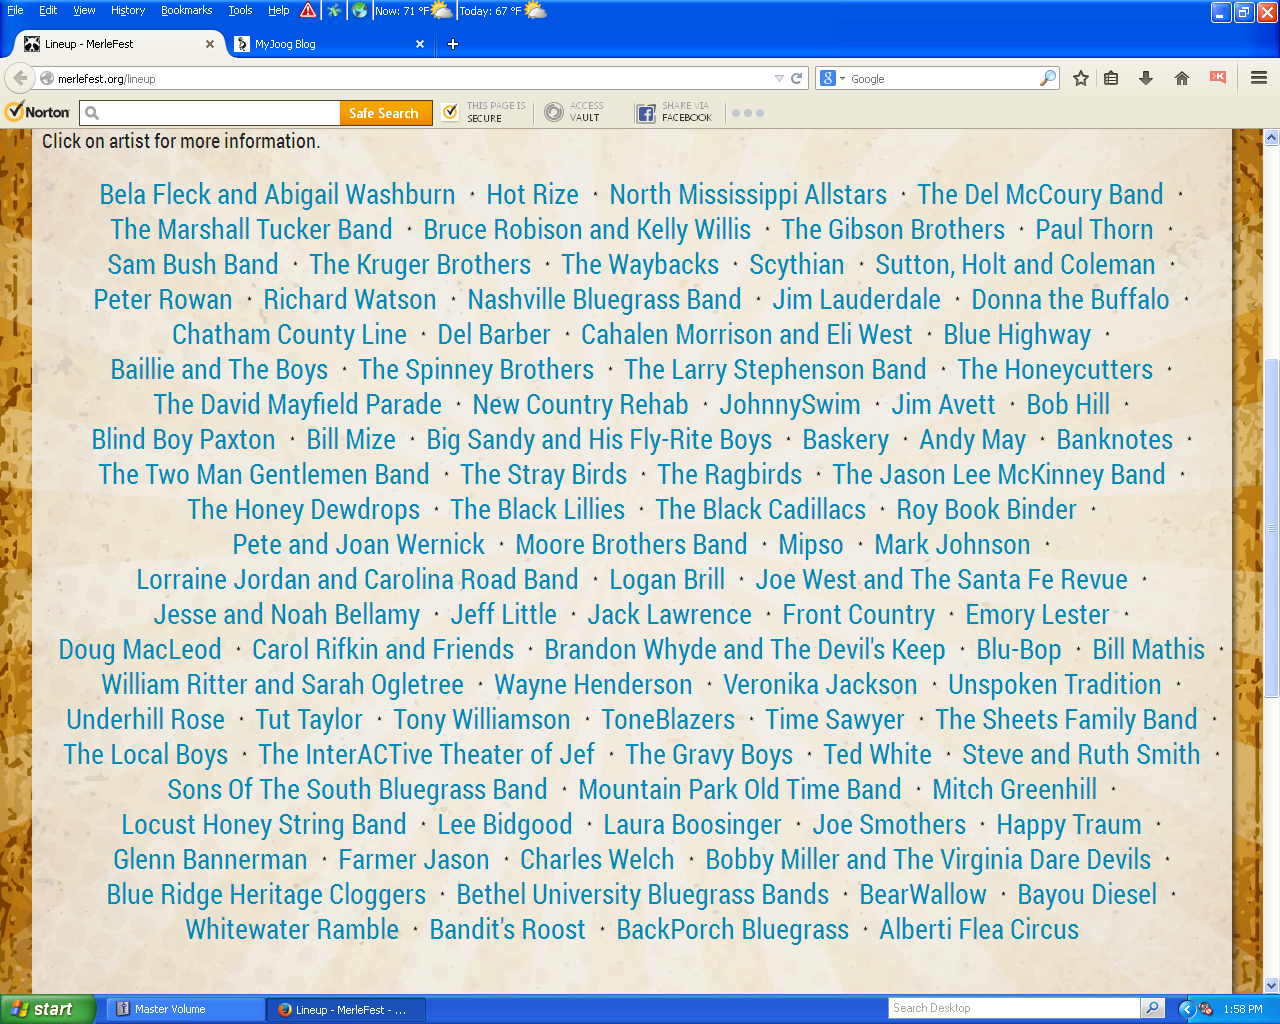Viewport: 1280px width, 1024px height.
Task: Click The Stray Birds link
Action: tap(543, 474)
